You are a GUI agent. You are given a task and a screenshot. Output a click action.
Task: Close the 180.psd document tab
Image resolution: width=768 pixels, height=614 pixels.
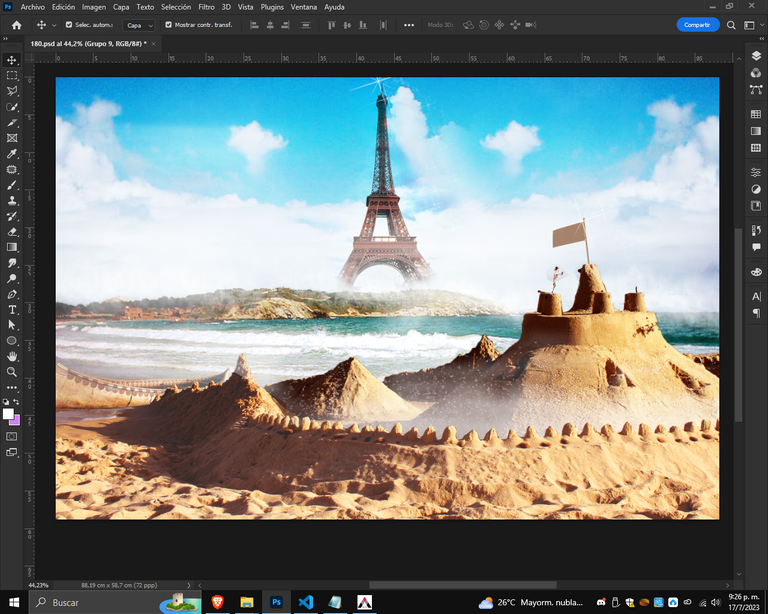pos(153,44)
